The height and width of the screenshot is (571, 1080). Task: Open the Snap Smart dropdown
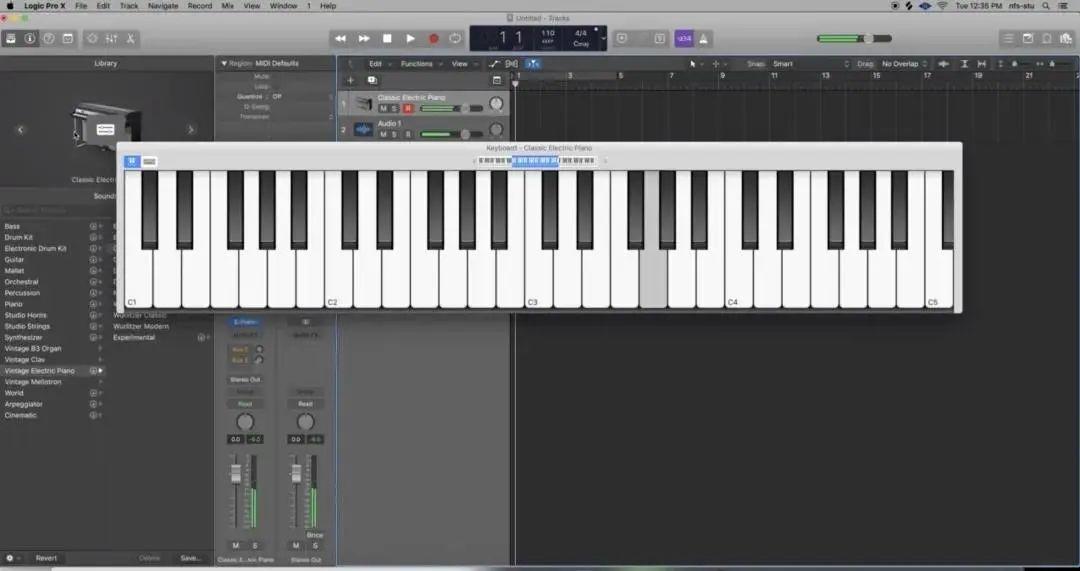click(811, 64)
